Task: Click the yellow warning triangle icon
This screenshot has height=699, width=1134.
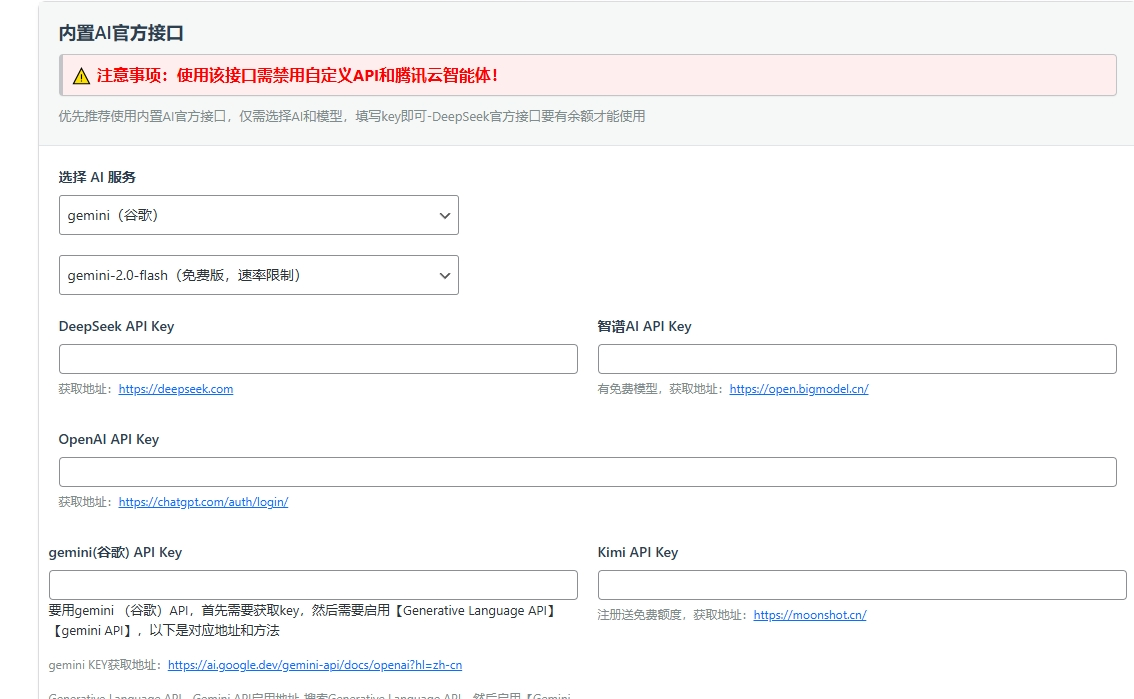Action: 81,76
